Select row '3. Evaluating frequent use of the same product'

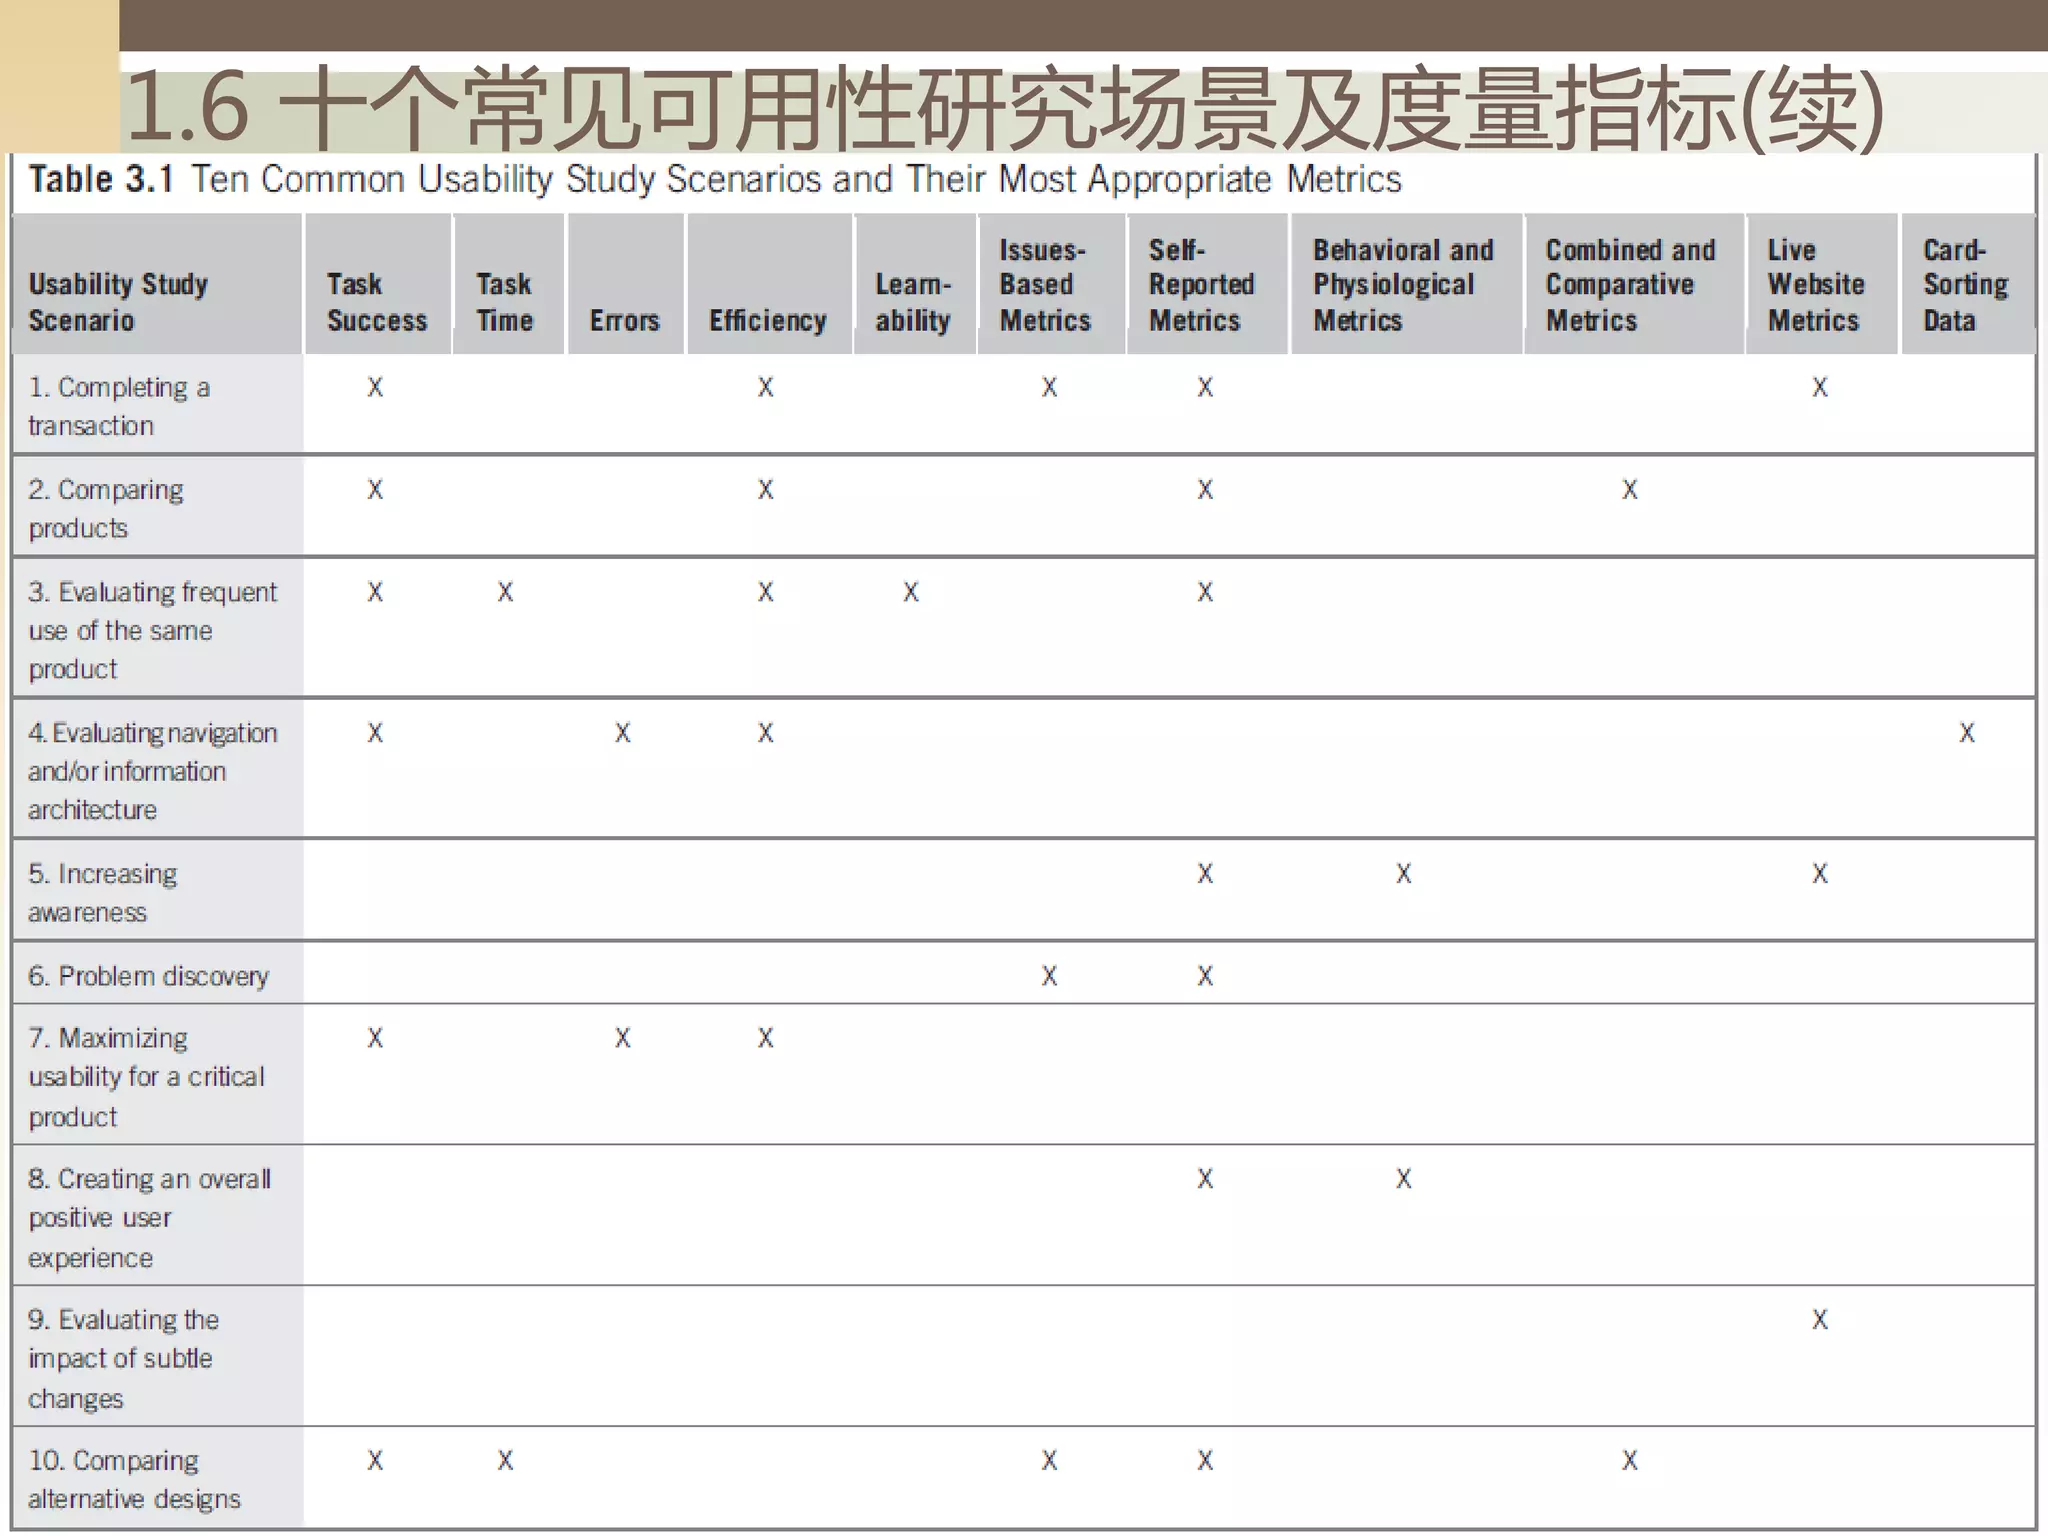pos(1024,628)
